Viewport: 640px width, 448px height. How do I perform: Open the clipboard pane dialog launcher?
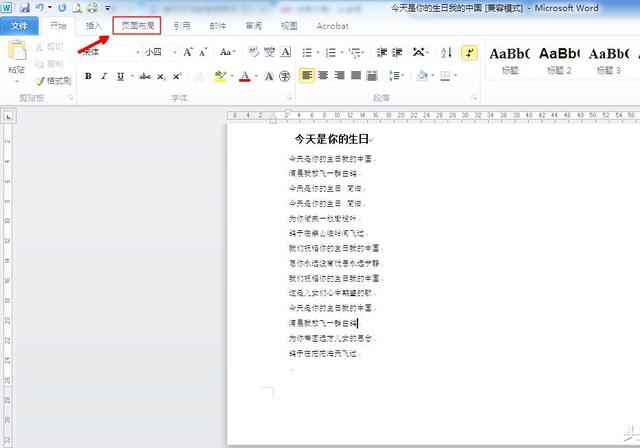(71, 98)
